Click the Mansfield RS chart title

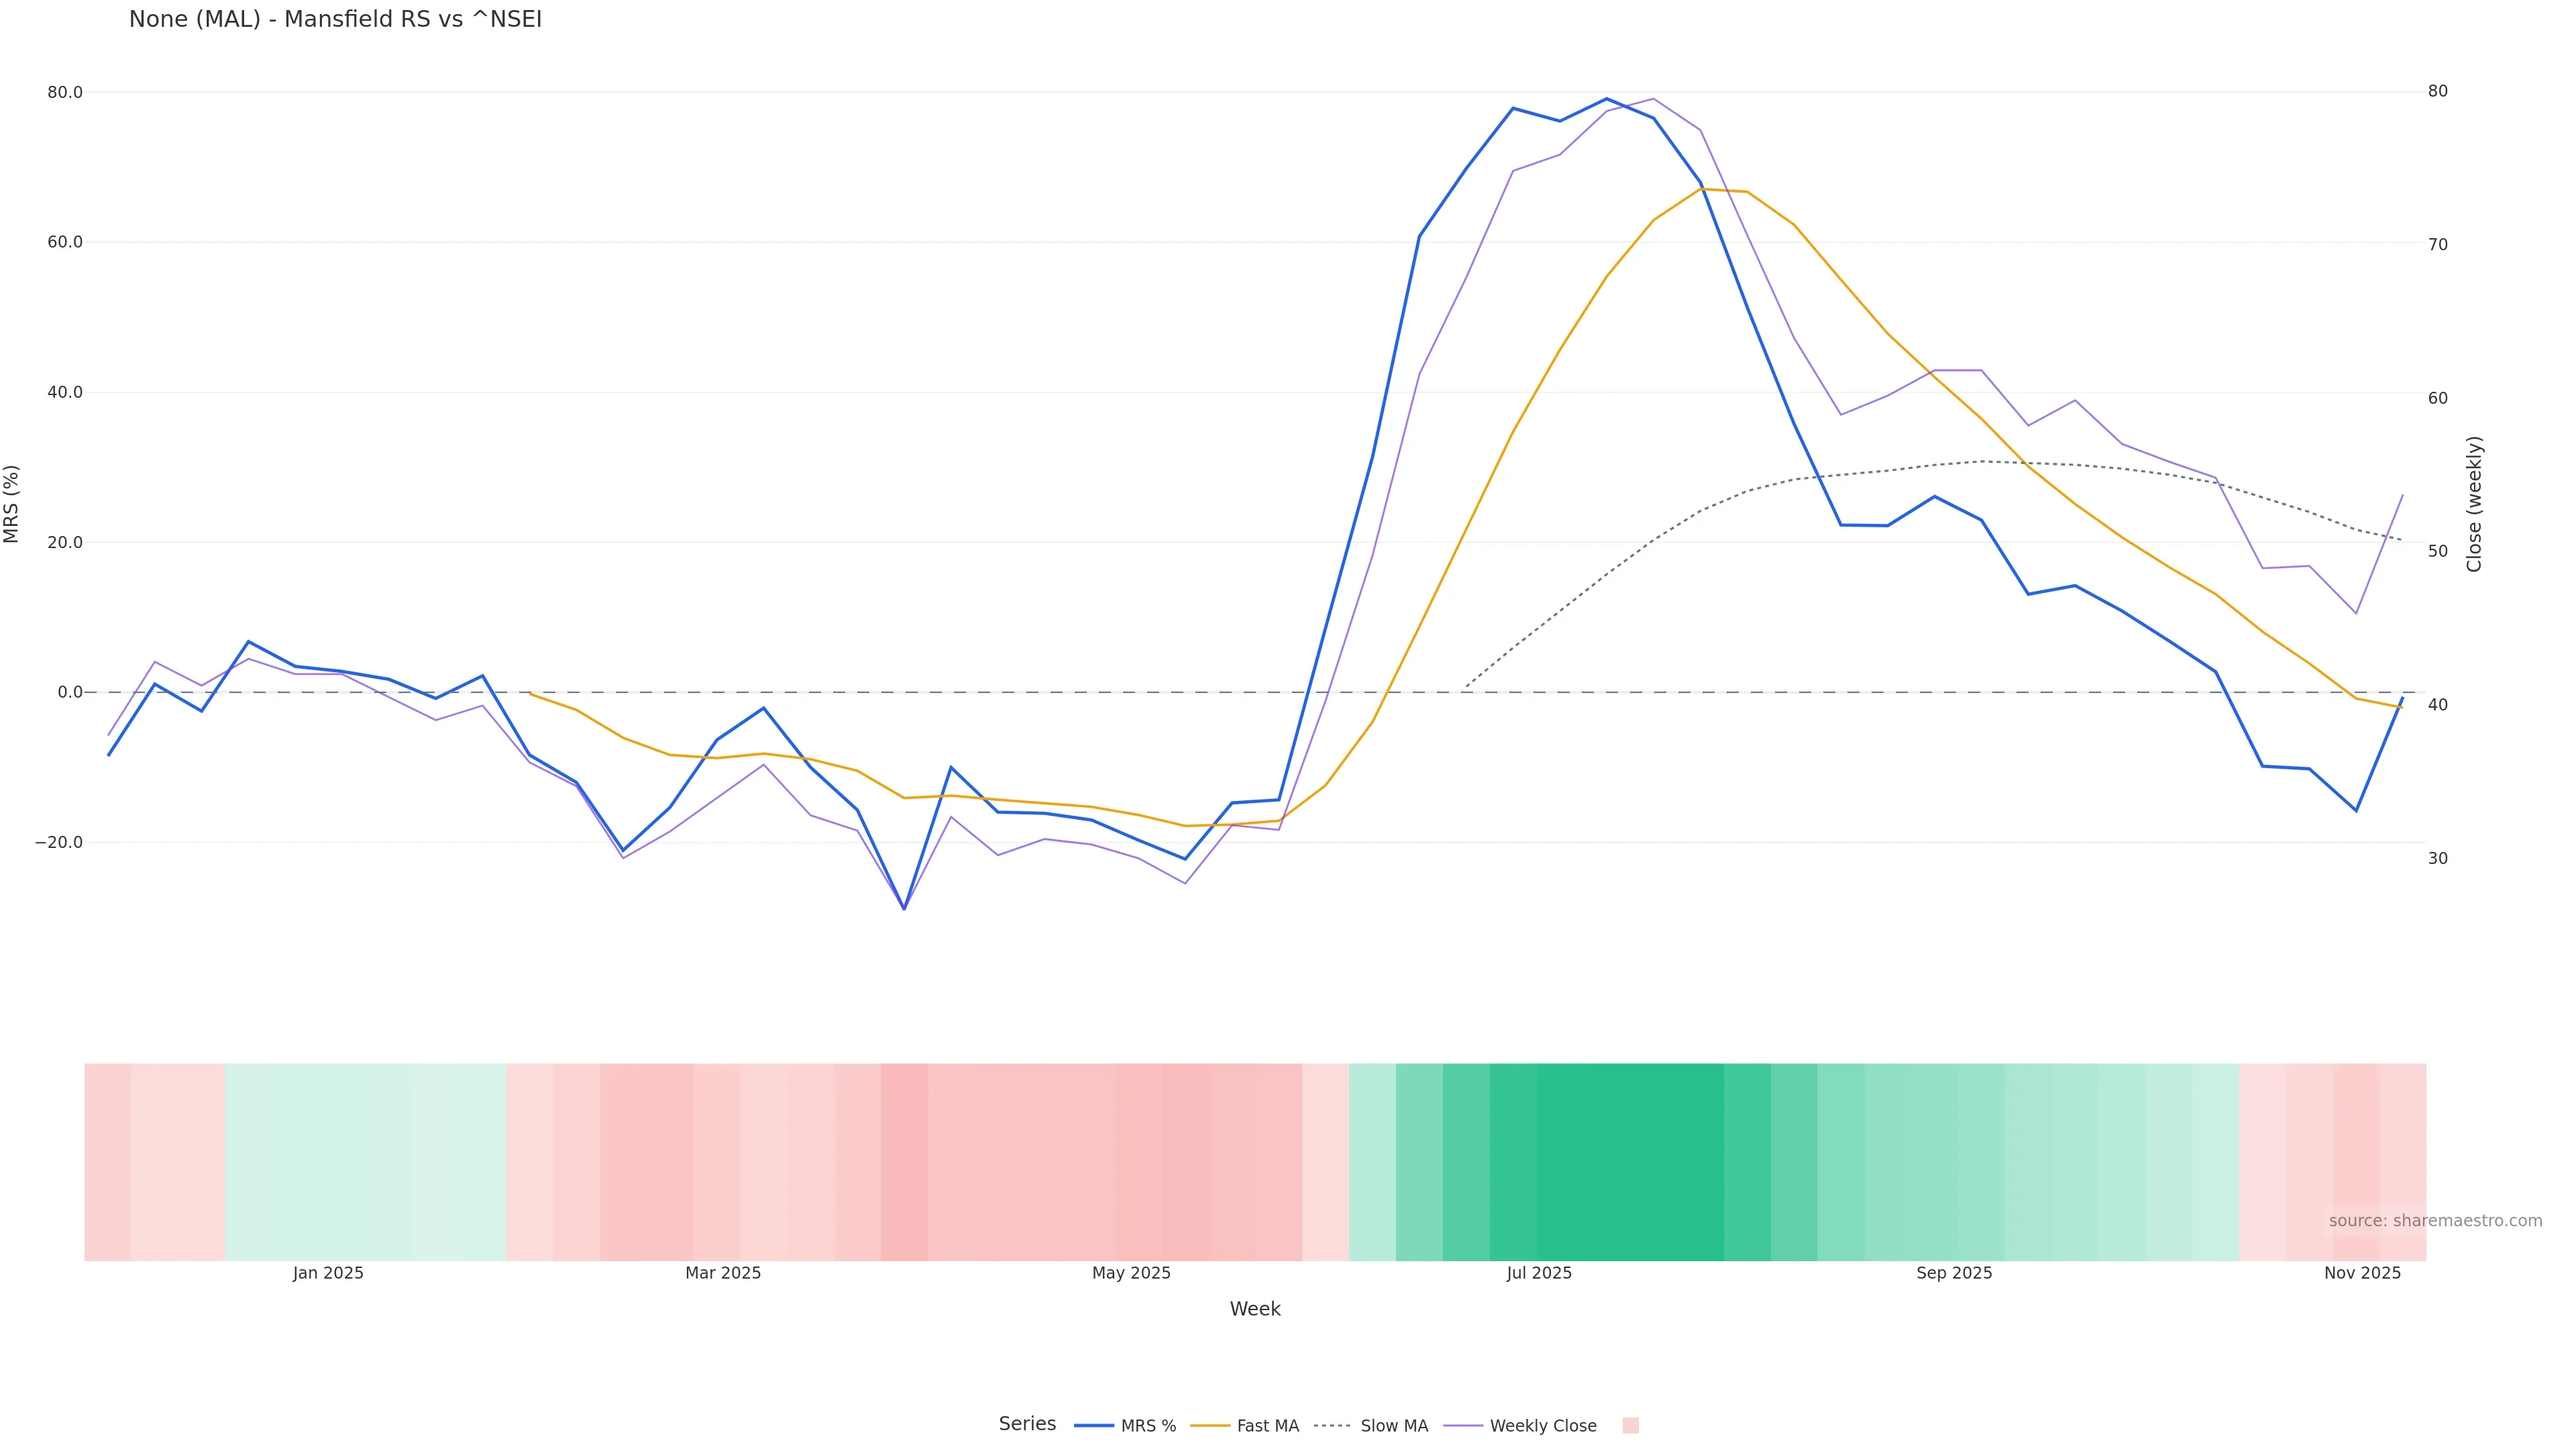(x=335, y=19)
